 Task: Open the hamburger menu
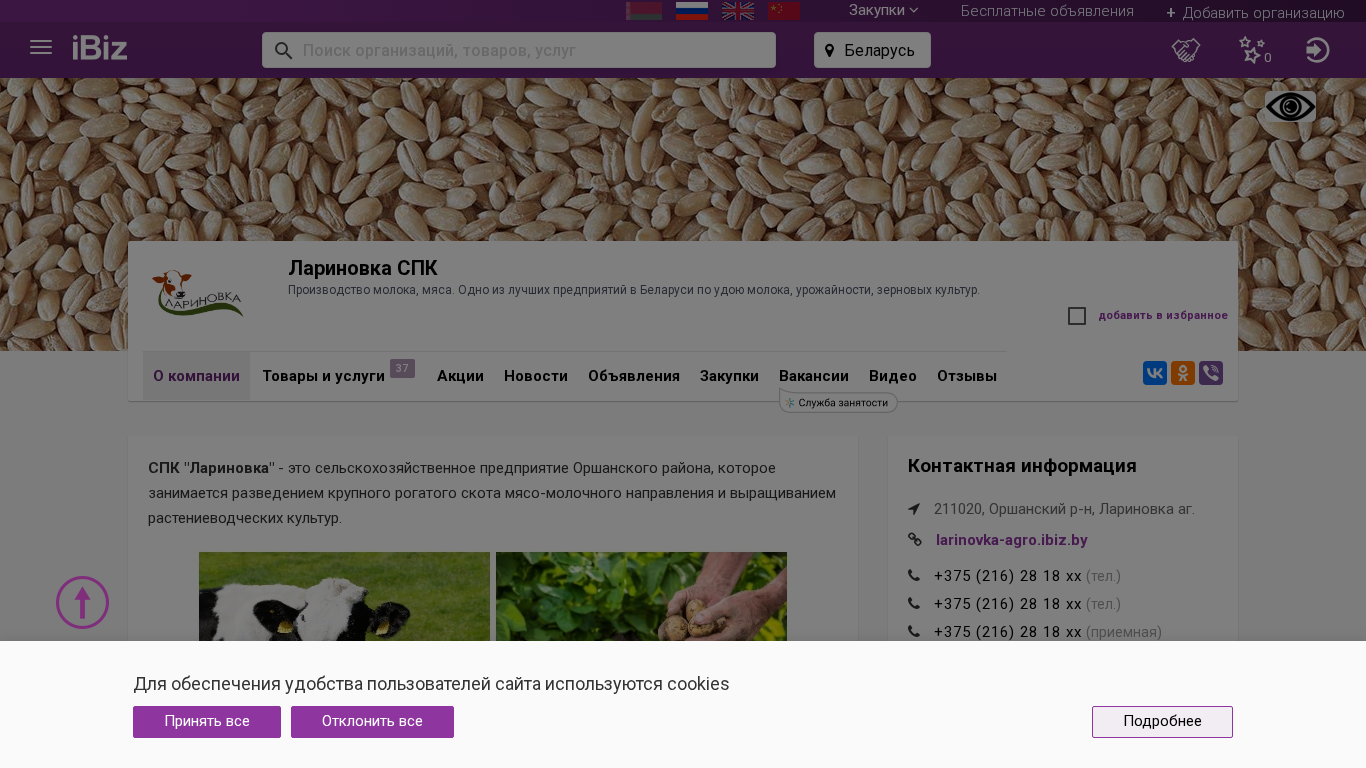click(x=41, y=48)
